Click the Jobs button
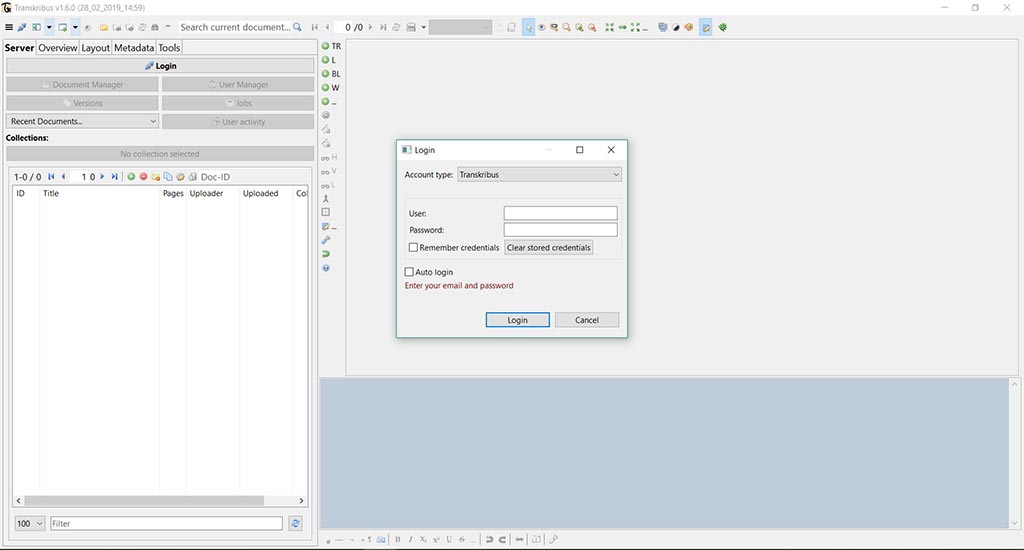 coord(238,103)
